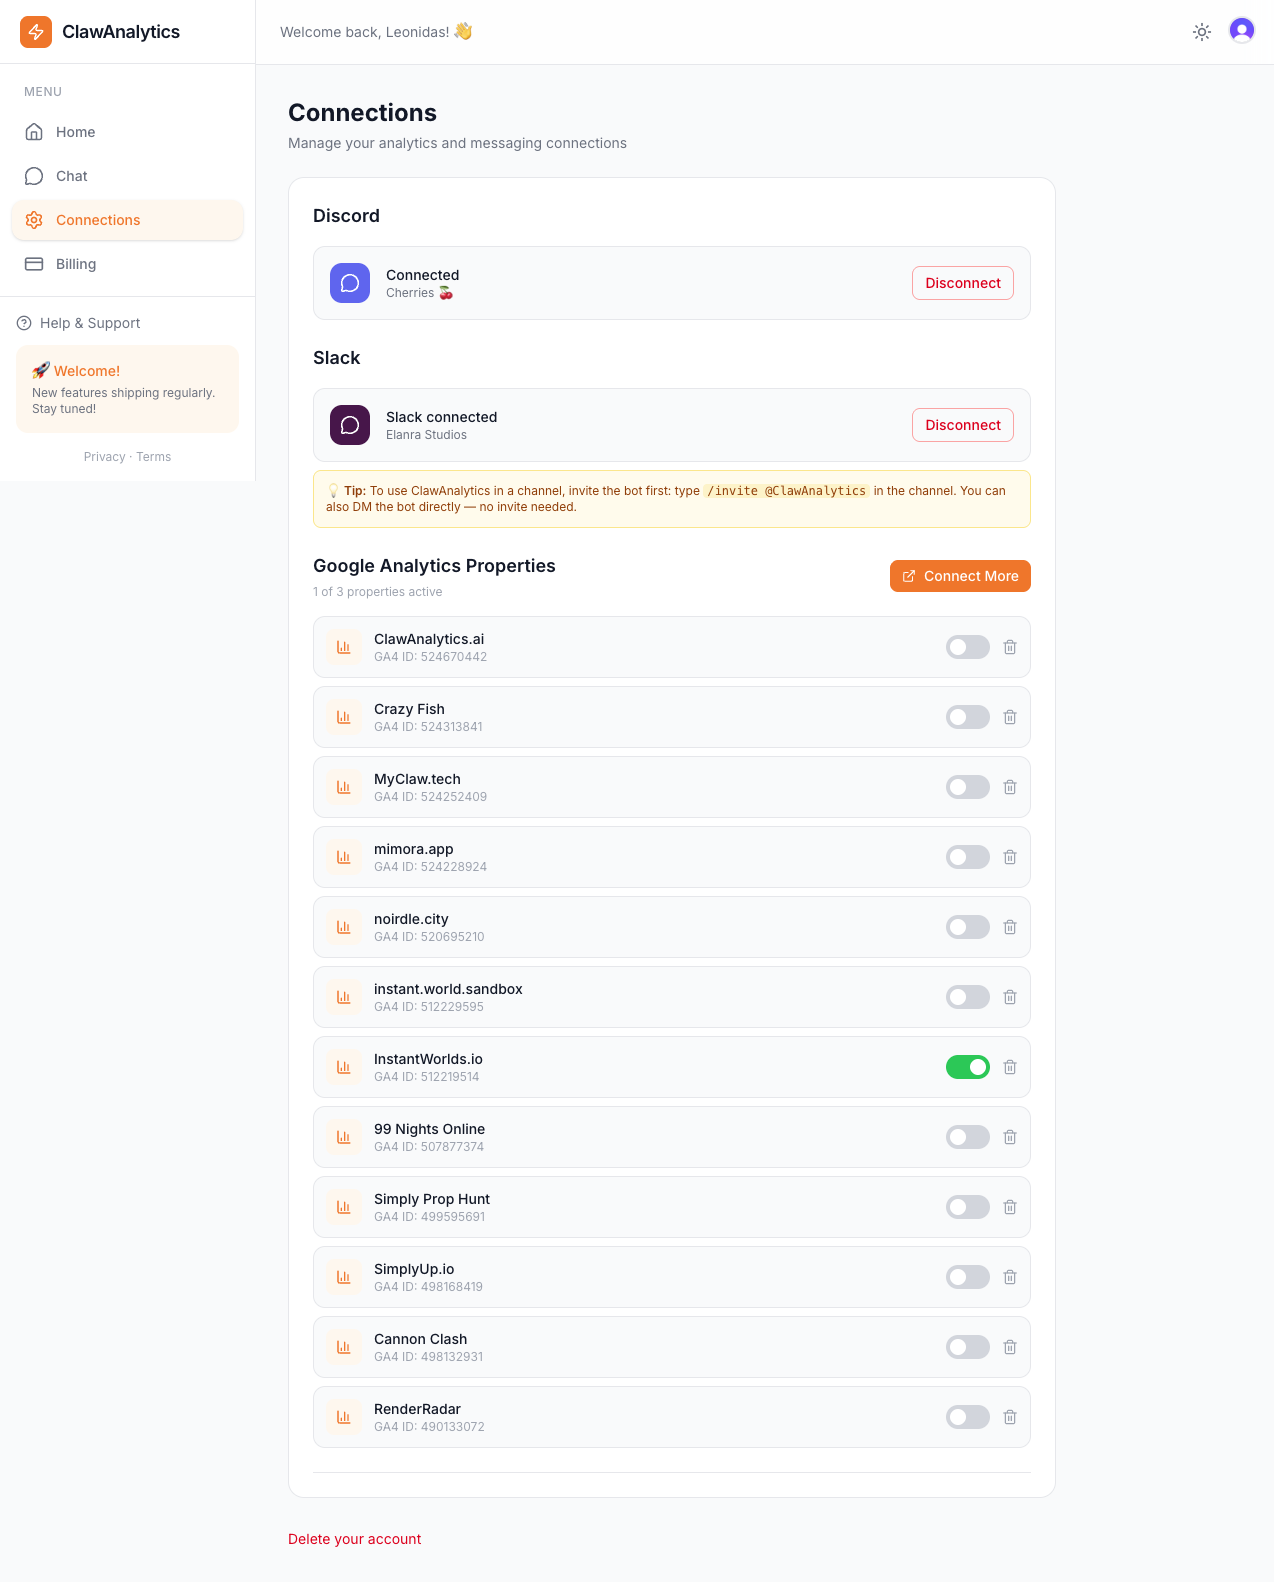Select Billing in the menu
Viewport: 1274px width, 1582px height.
click(x=75, y=264)
